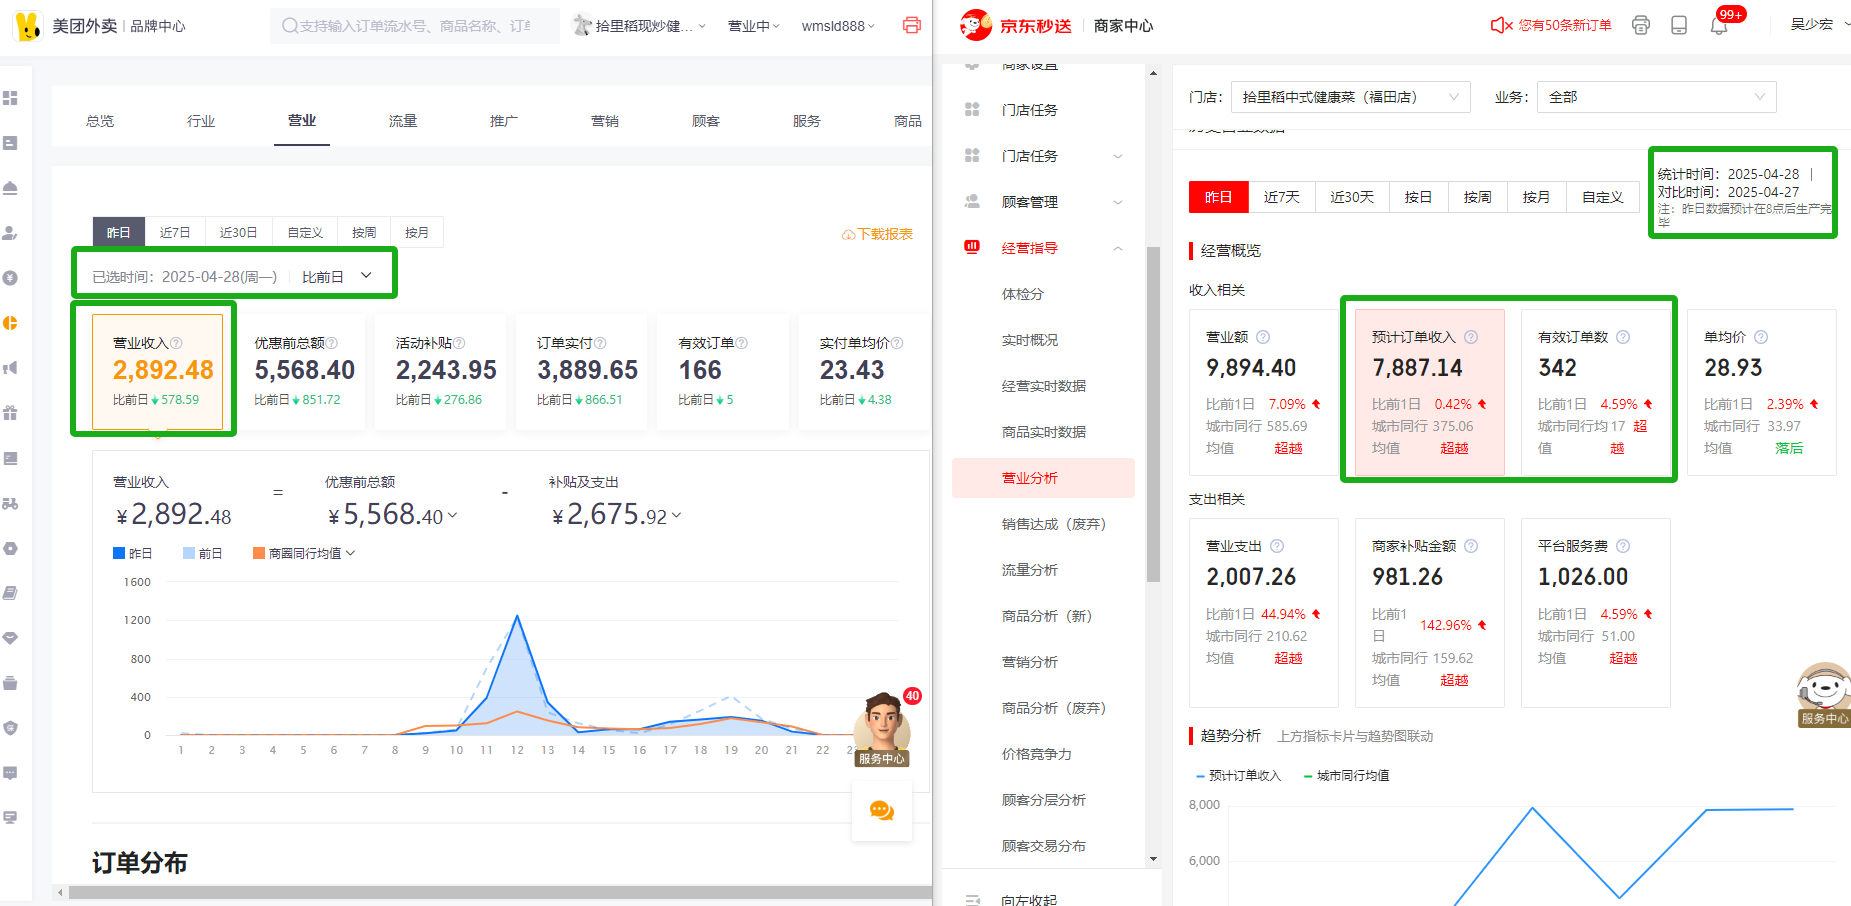This screenshot has width=1851, height=906.
Task: Click the help icon beside 营业支出
Action: 1277,546
